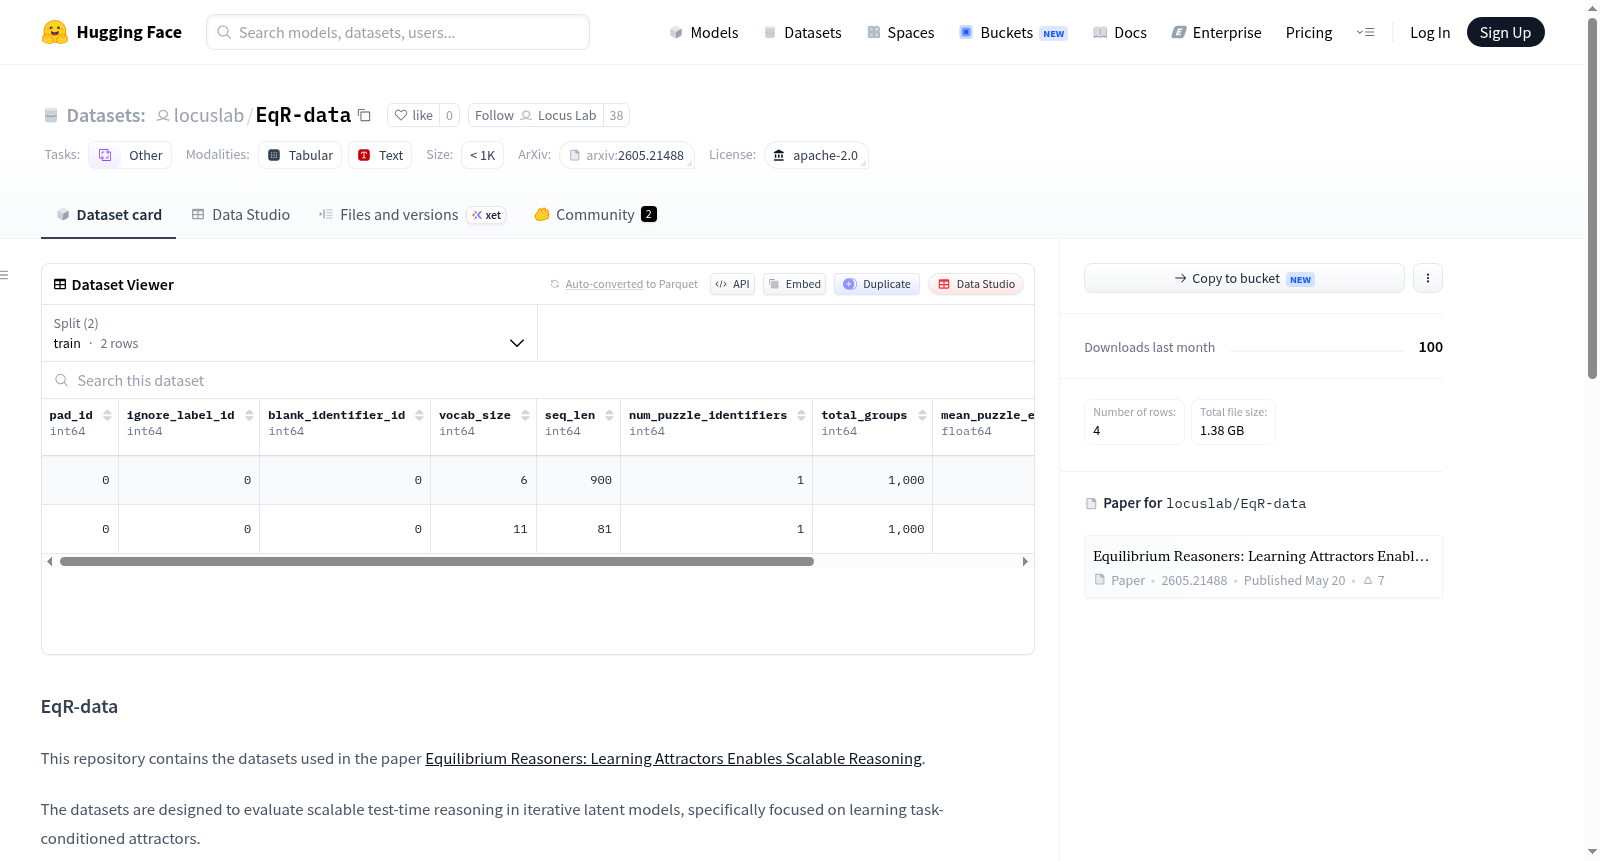Screen dimensions: 1600x861
Task: Open the Pricing page
Action: pyautogui.click(x=1308, y=32)
